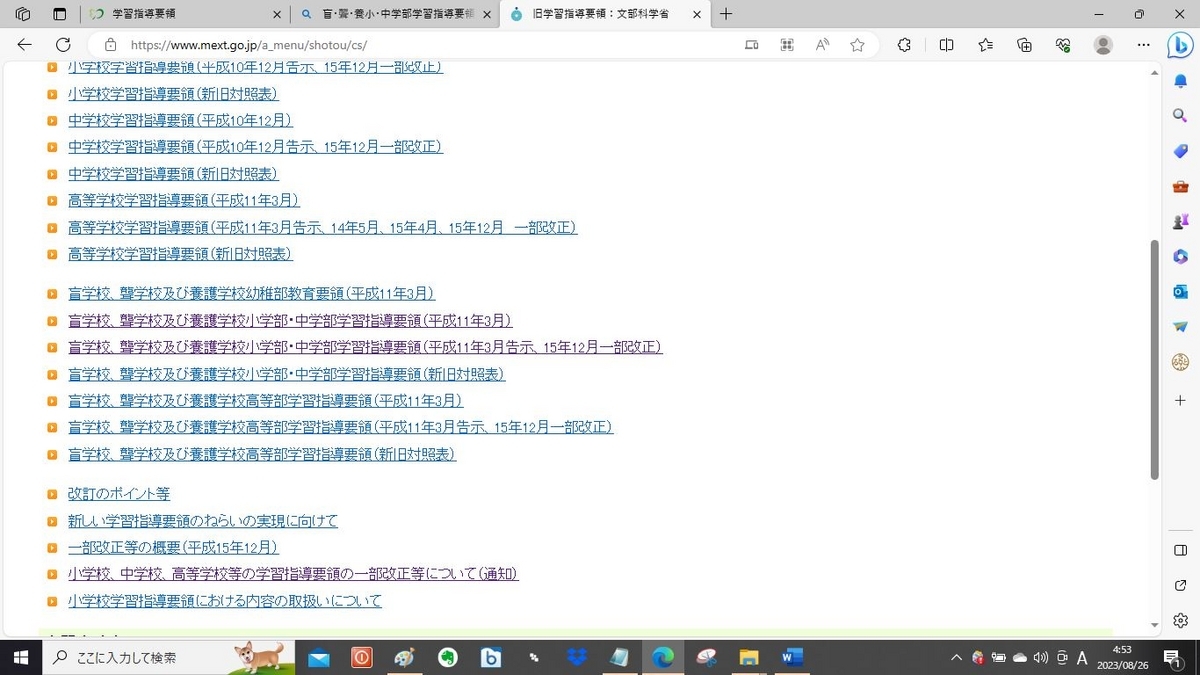Open 小学校学習指導要領（新旧対照表） link
This screenshot has width=1200, height=675.
tap(173, 93)
